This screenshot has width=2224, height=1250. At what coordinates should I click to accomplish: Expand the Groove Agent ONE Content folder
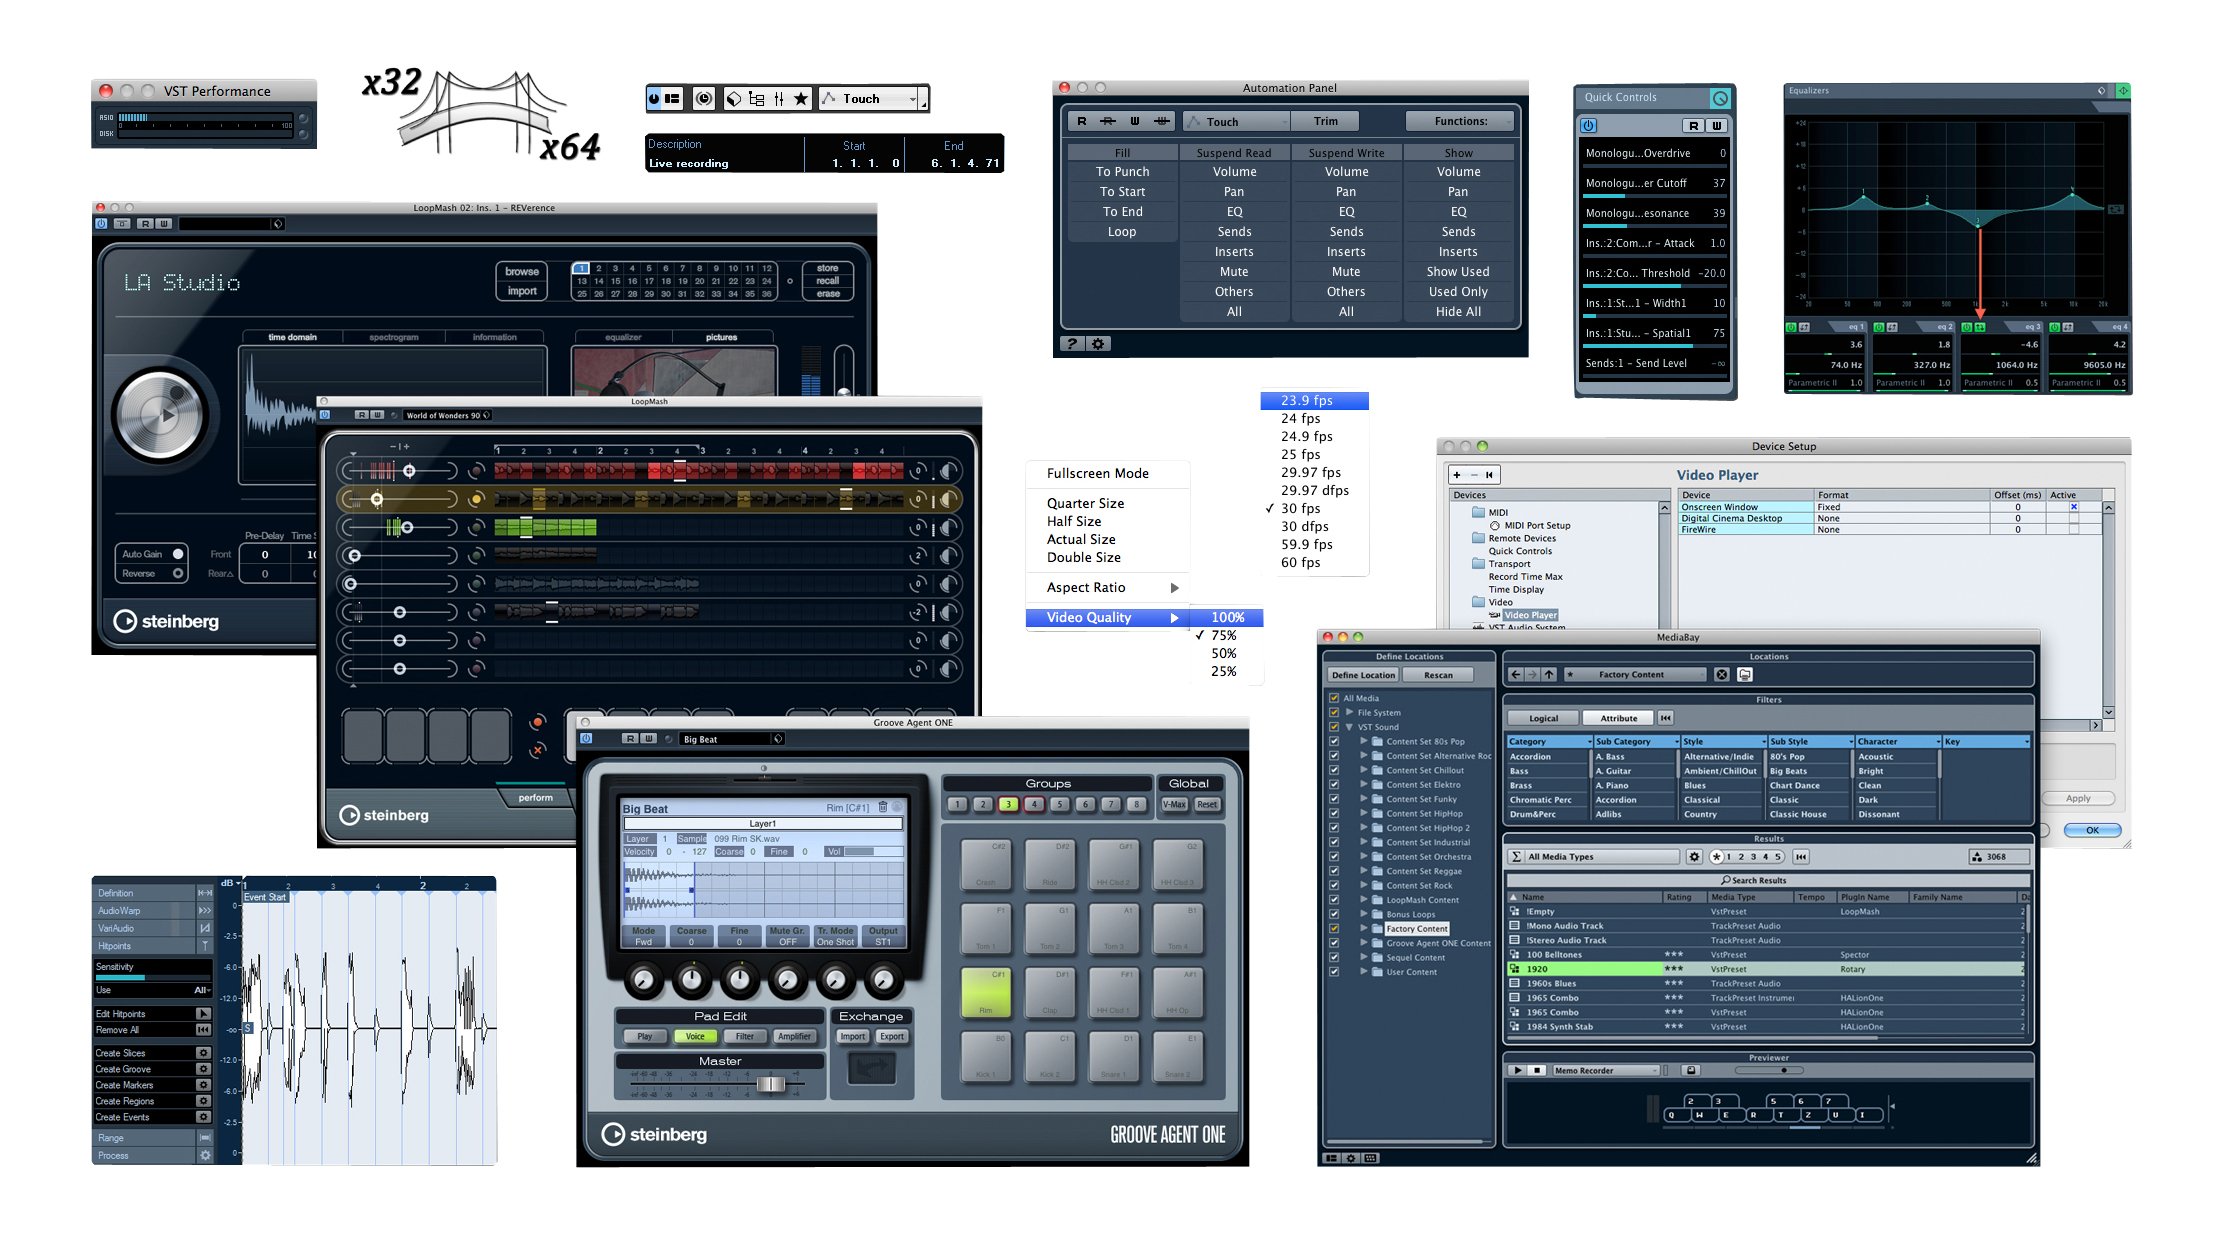tap(1363, 943)
